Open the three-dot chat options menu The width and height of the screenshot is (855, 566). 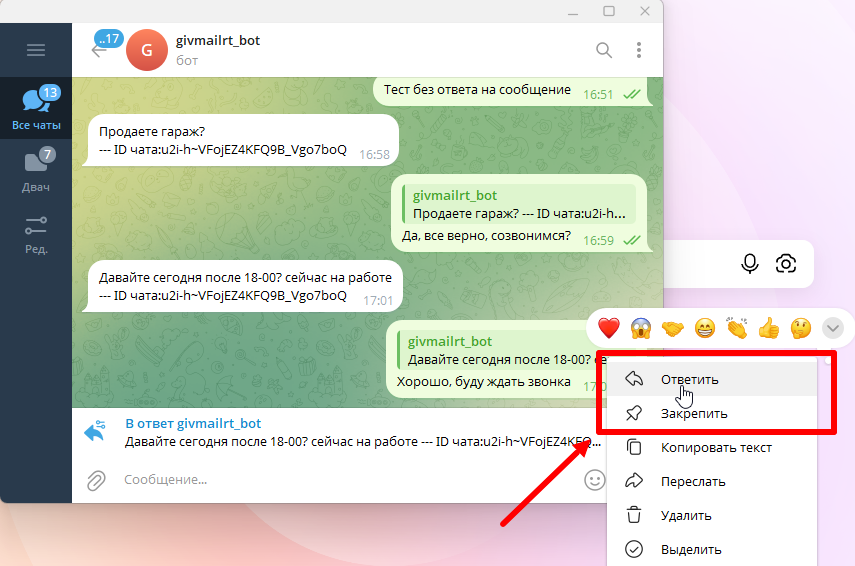639,50
